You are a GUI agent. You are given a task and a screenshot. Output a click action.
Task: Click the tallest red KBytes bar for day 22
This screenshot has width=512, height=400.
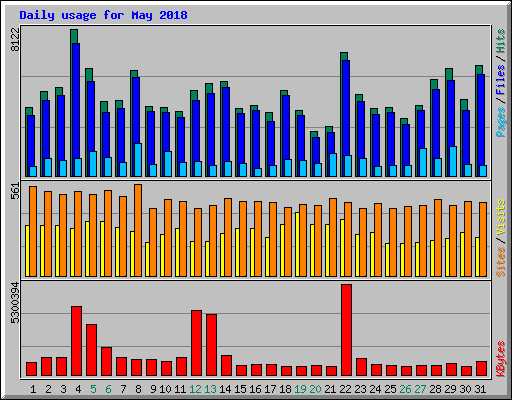[346, 330]
